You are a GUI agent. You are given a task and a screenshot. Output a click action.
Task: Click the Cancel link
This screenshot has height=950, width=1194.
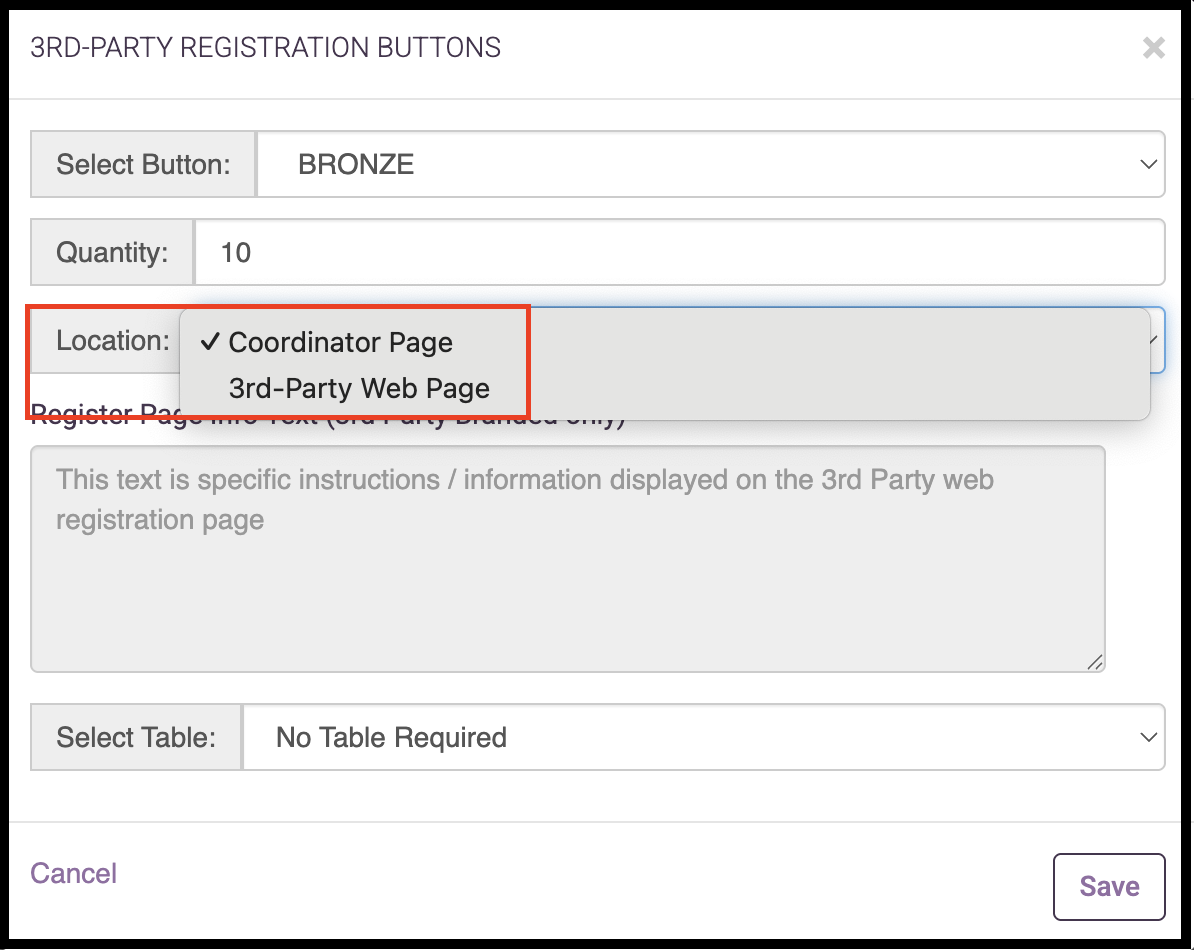[73, 873]
